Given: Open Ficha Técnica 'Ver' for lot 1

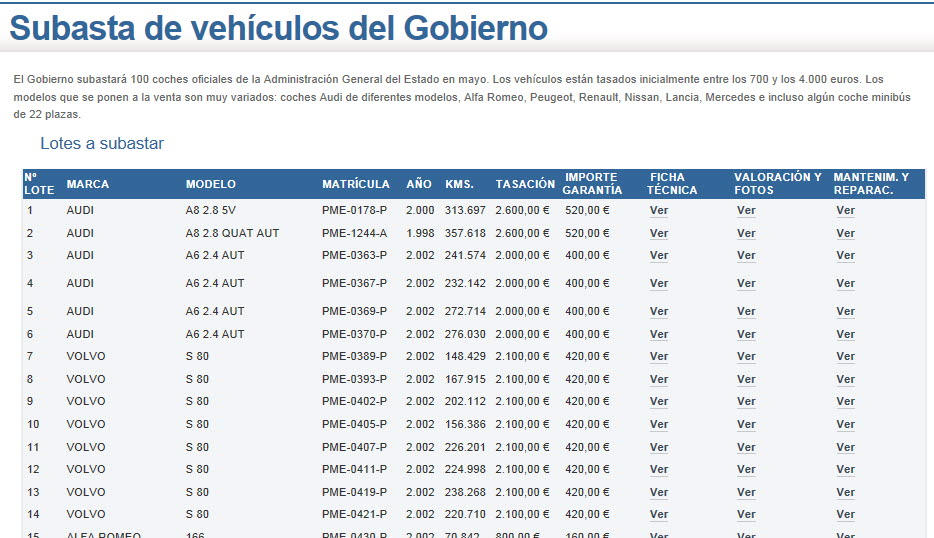Looking at the screenshot, I should (x=658, y=210).
